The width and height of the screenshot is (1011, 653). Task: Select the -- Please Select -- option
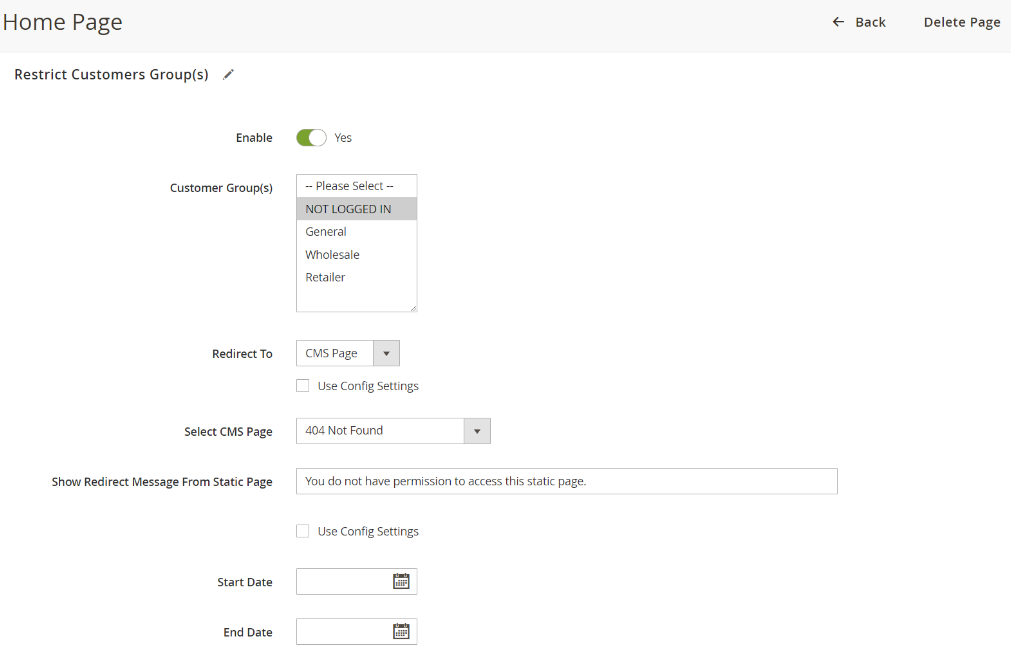tap(350, 186)
